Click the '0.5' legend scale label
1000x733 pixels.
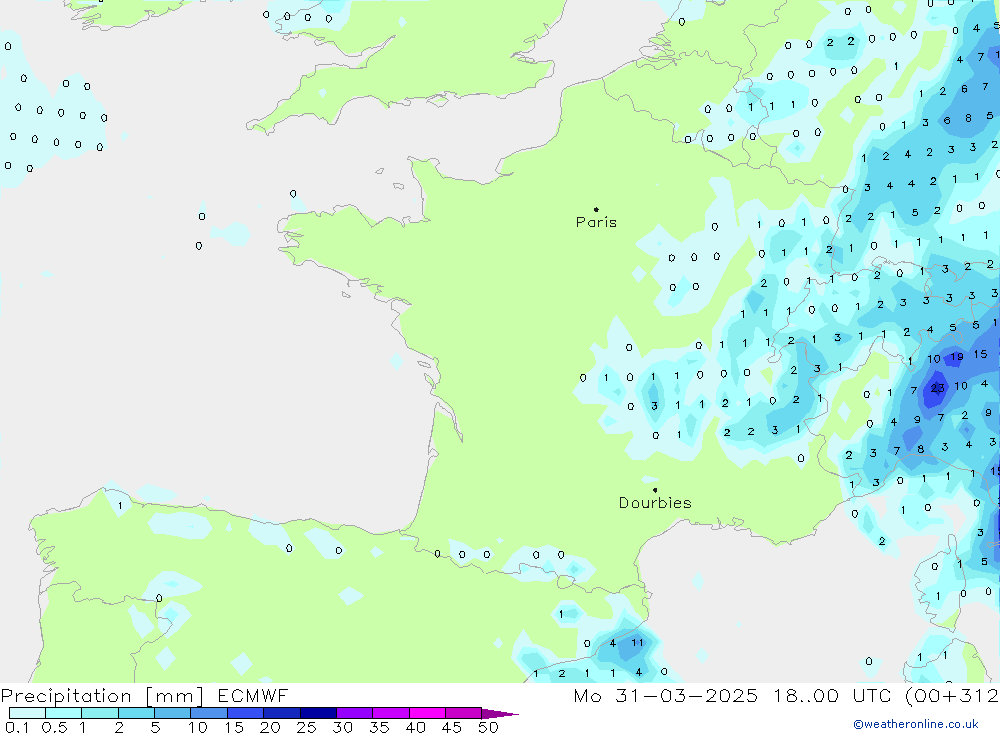[x=54, y=727]
